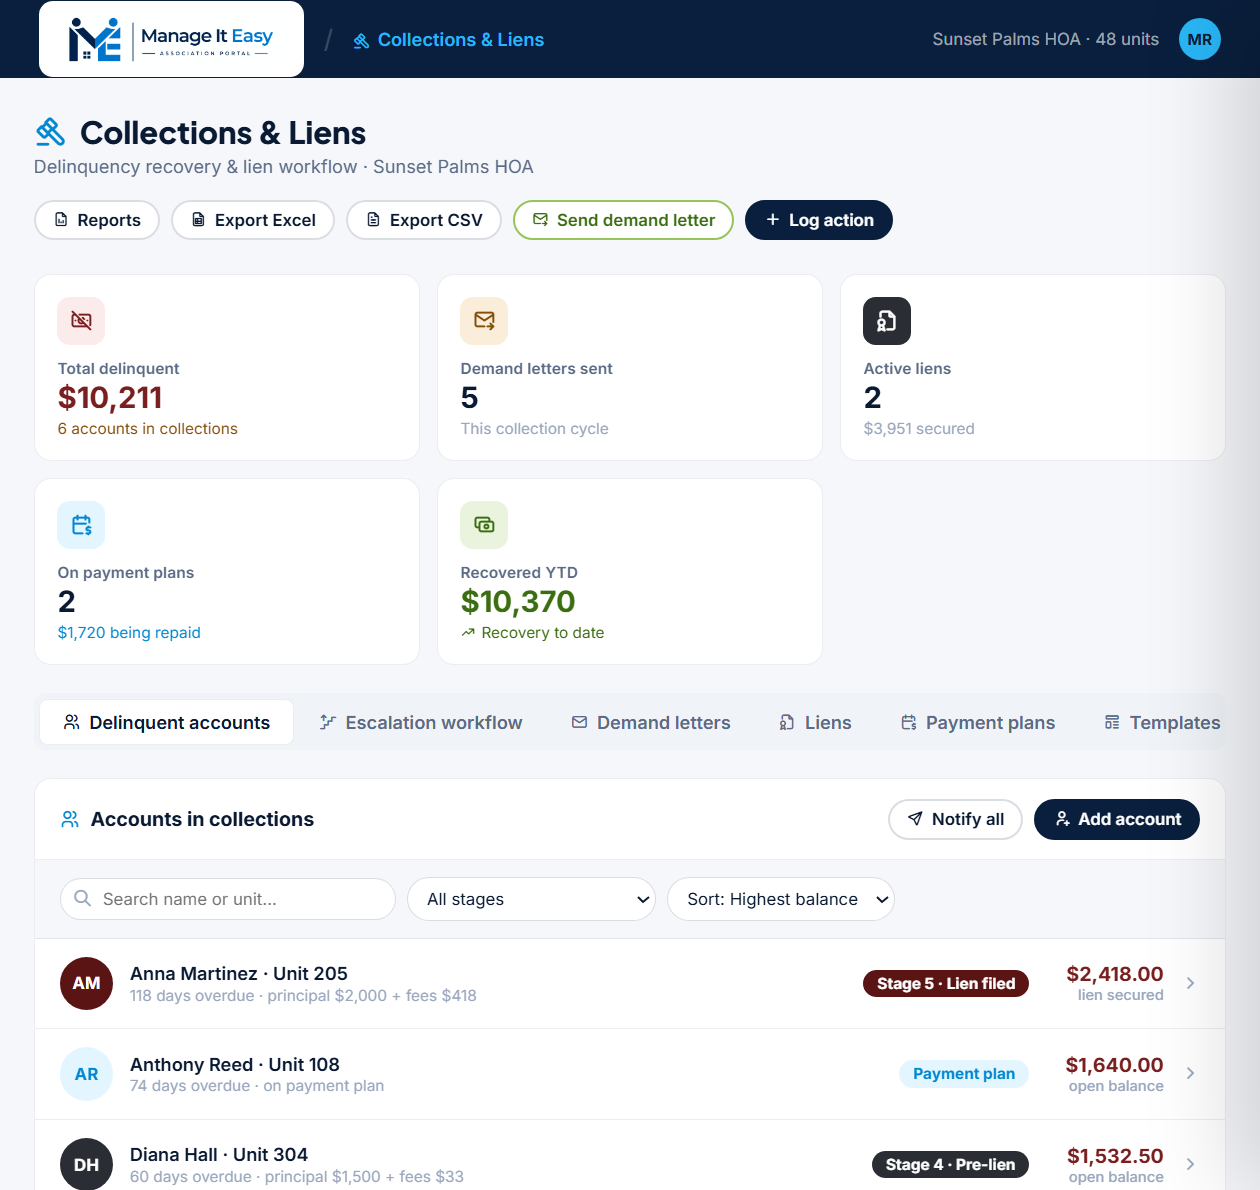The image size is (1260, 1190).
Task: Open the All stages filter dropdown
Action: (x=531, y=899)
